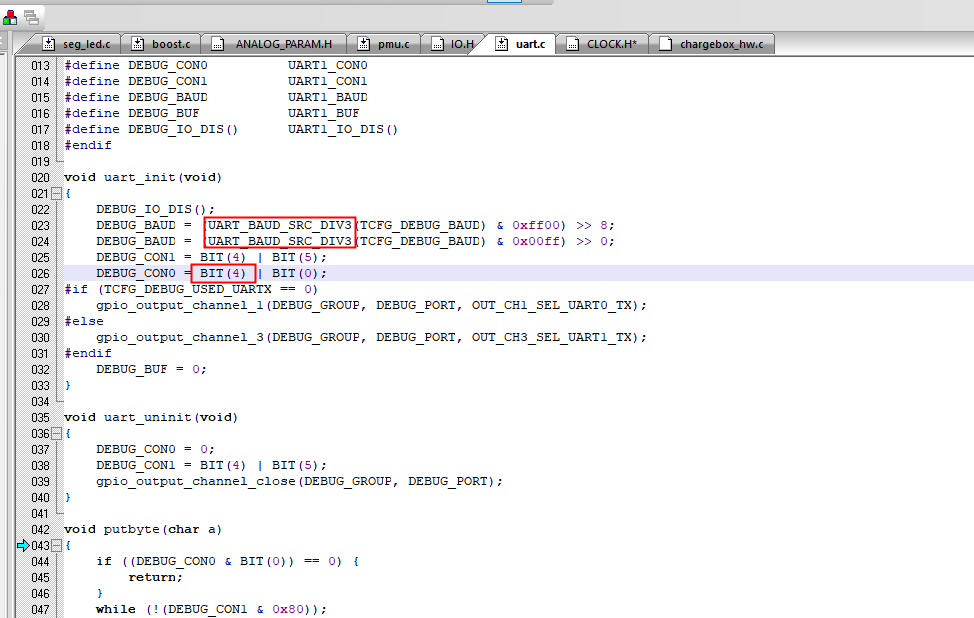Image resolution: width=974 pixels, height=618 pixels.
Task: Click 'OUT_CH3_SEL_UART1_TX' on line 030
Action: click(x=552, y=337)
